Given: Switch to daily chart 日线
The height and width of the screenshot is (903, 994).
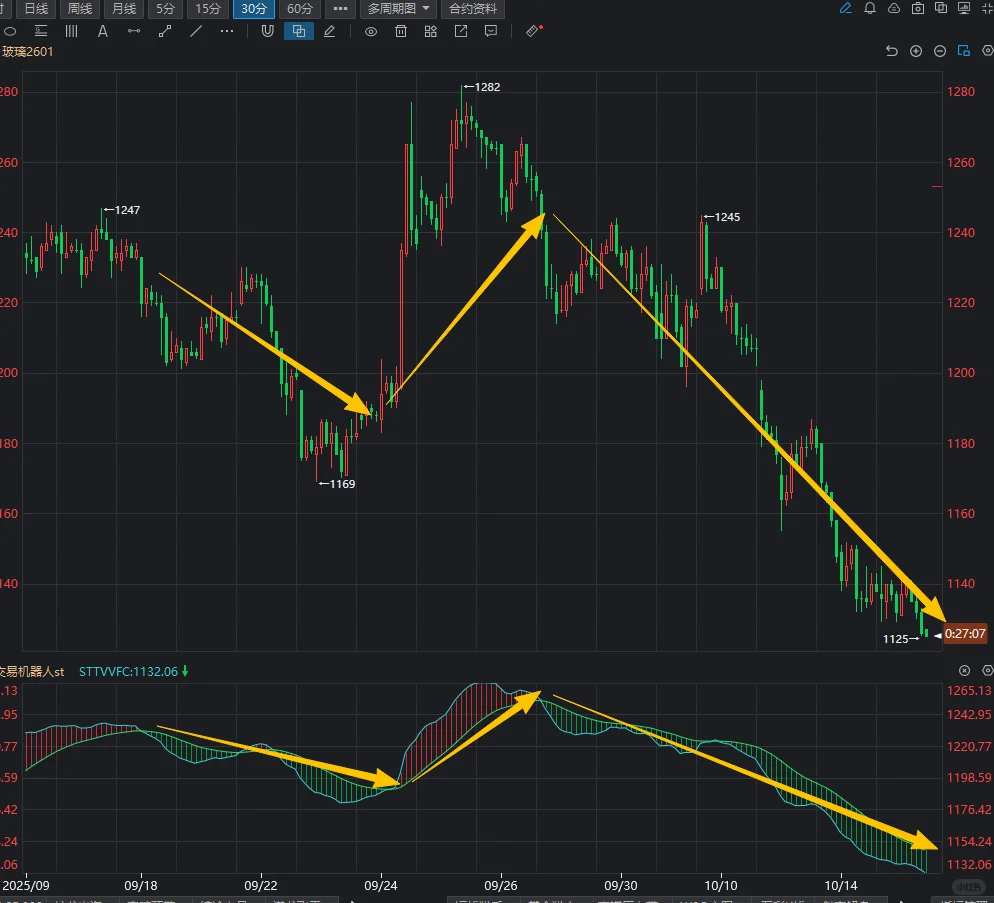Looking at the screenshot, I should (x=36, y=9).
